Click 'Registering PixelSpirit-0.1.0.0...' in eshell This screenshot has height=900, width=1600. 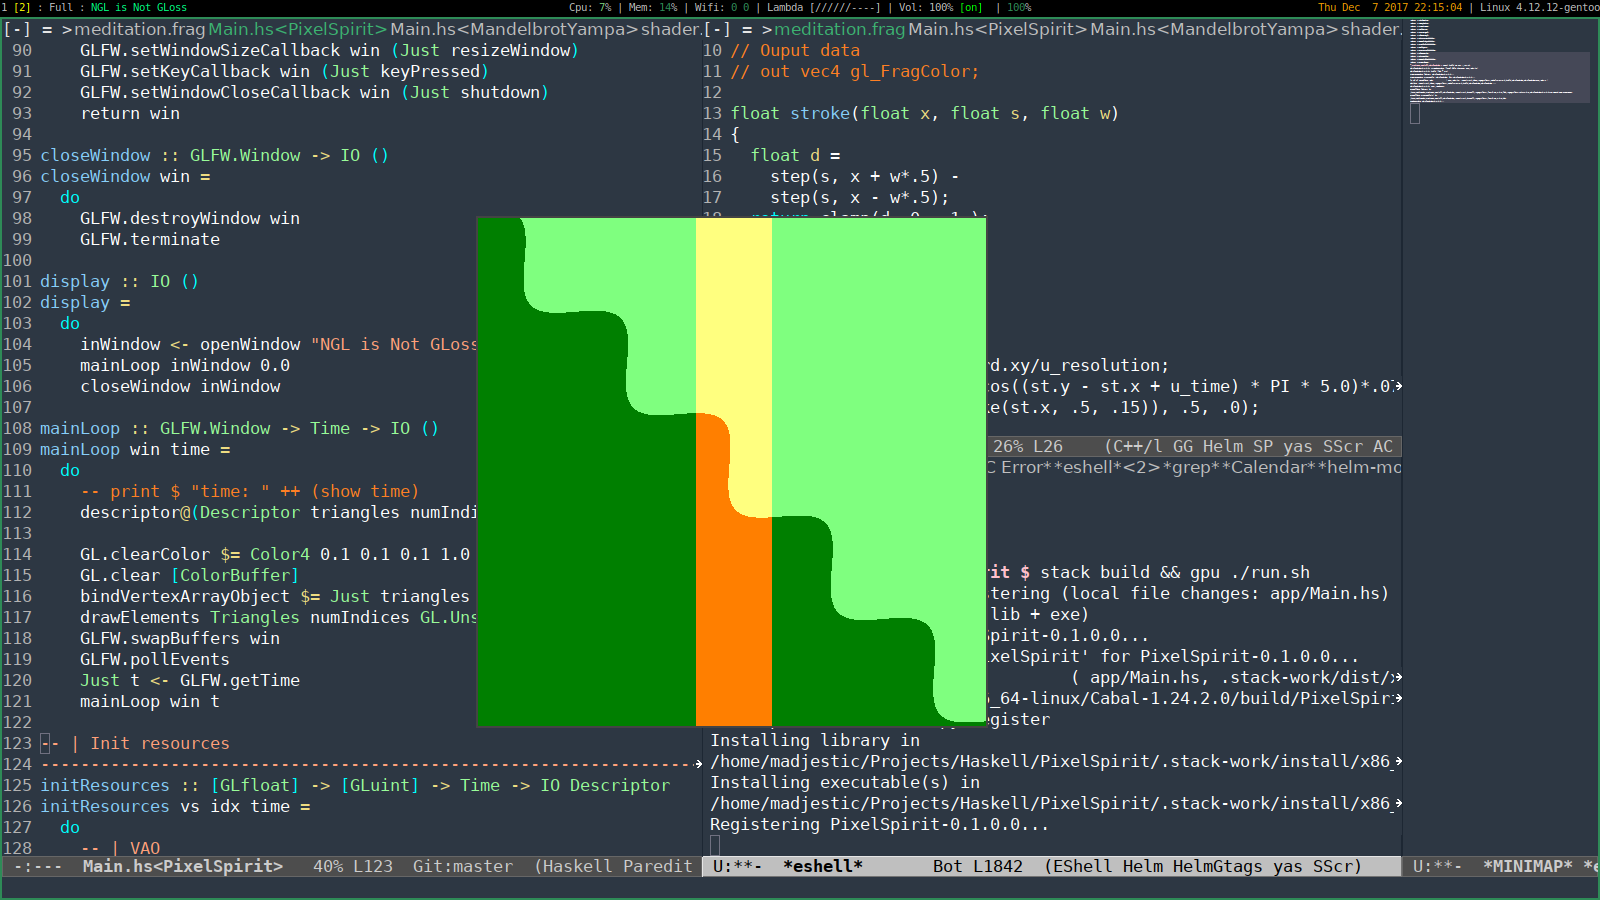tap(880, 824)
